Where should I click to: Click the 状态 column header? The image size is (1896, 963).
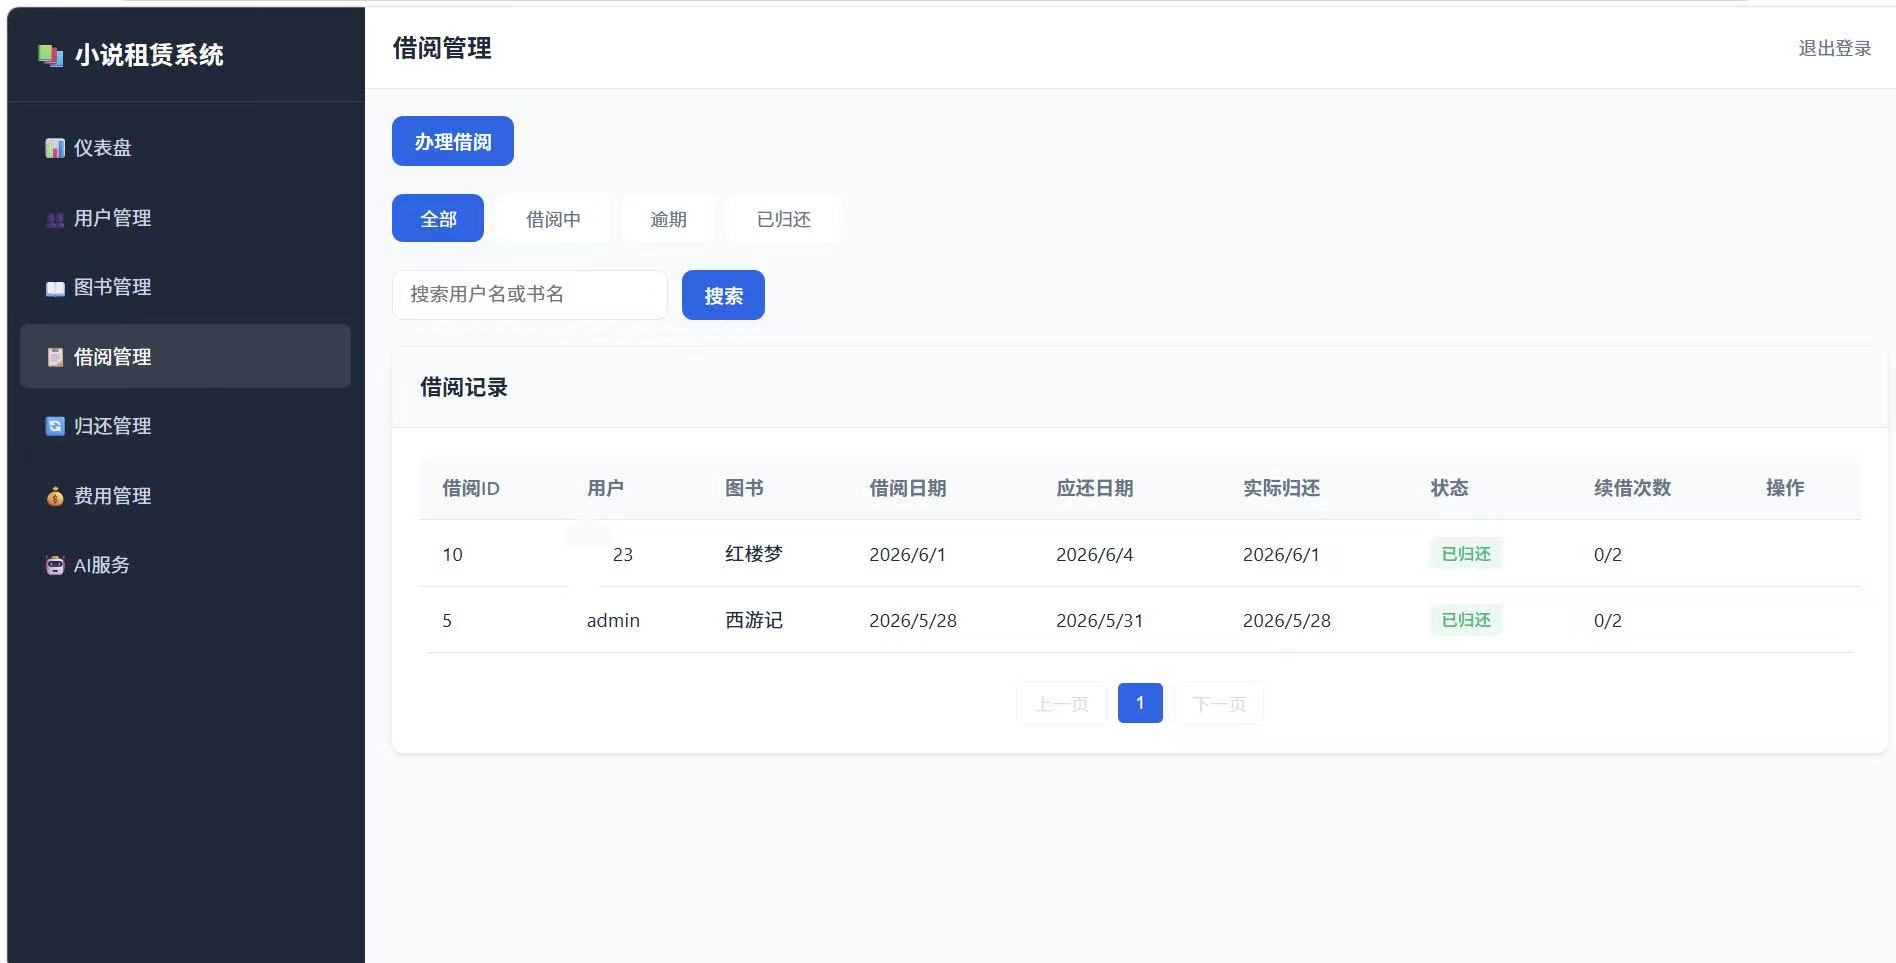[1449, 488]
